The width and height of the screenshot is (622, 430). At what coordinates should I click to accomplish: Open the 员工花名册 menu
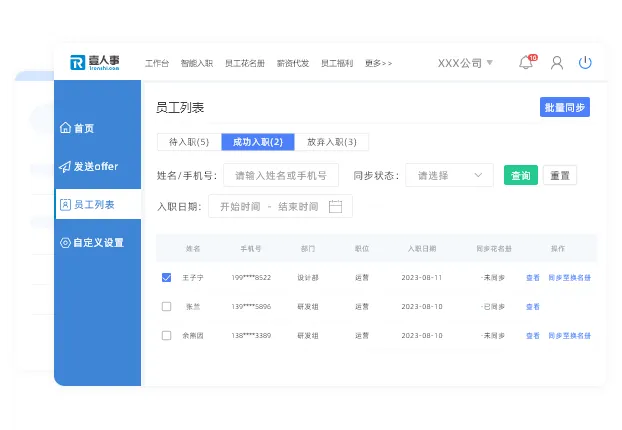point(245,63)
